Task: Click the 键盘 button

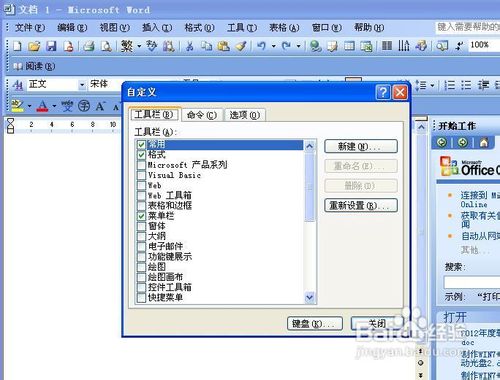Action: click(x=315, y=324)
